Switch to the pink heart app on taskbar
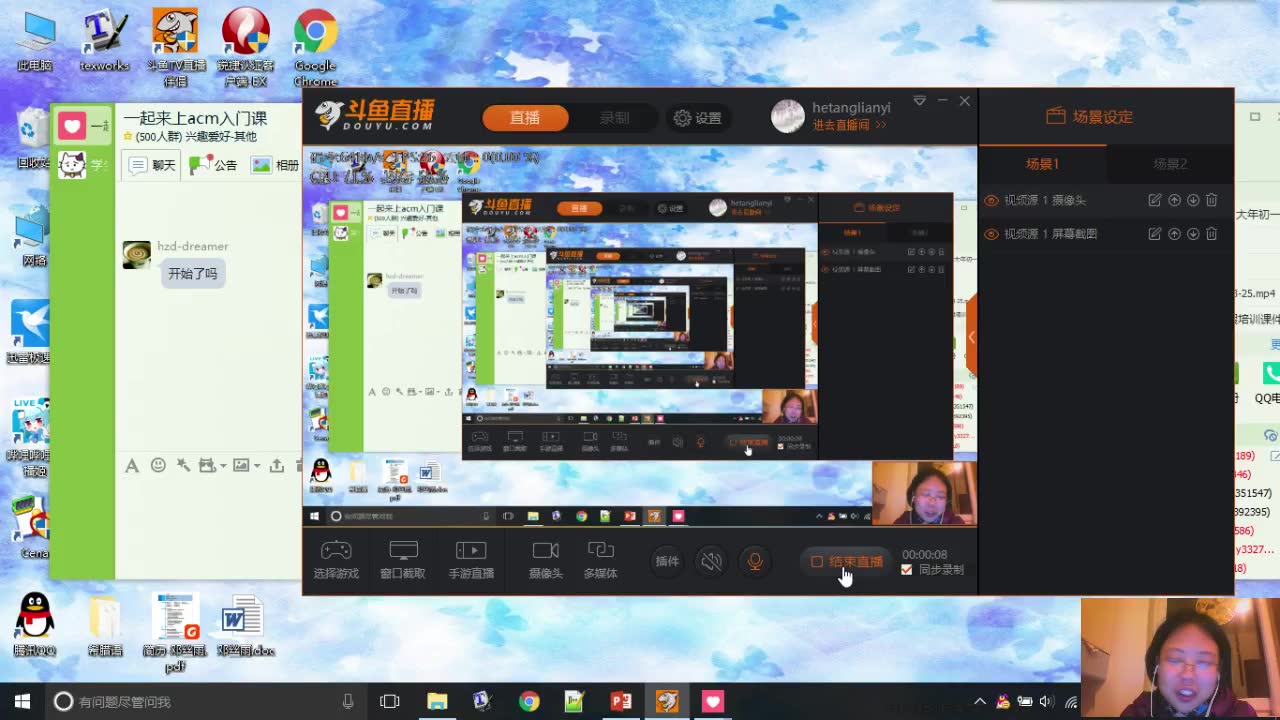Viewport: 1280px width, 720px height. [713, 702]
